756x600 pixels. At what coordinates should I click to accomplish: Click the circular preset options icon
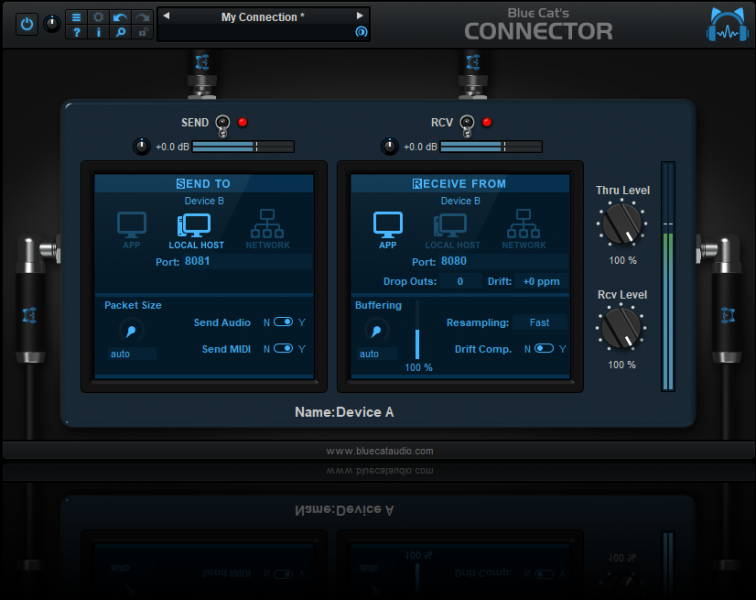coord(361,32)
